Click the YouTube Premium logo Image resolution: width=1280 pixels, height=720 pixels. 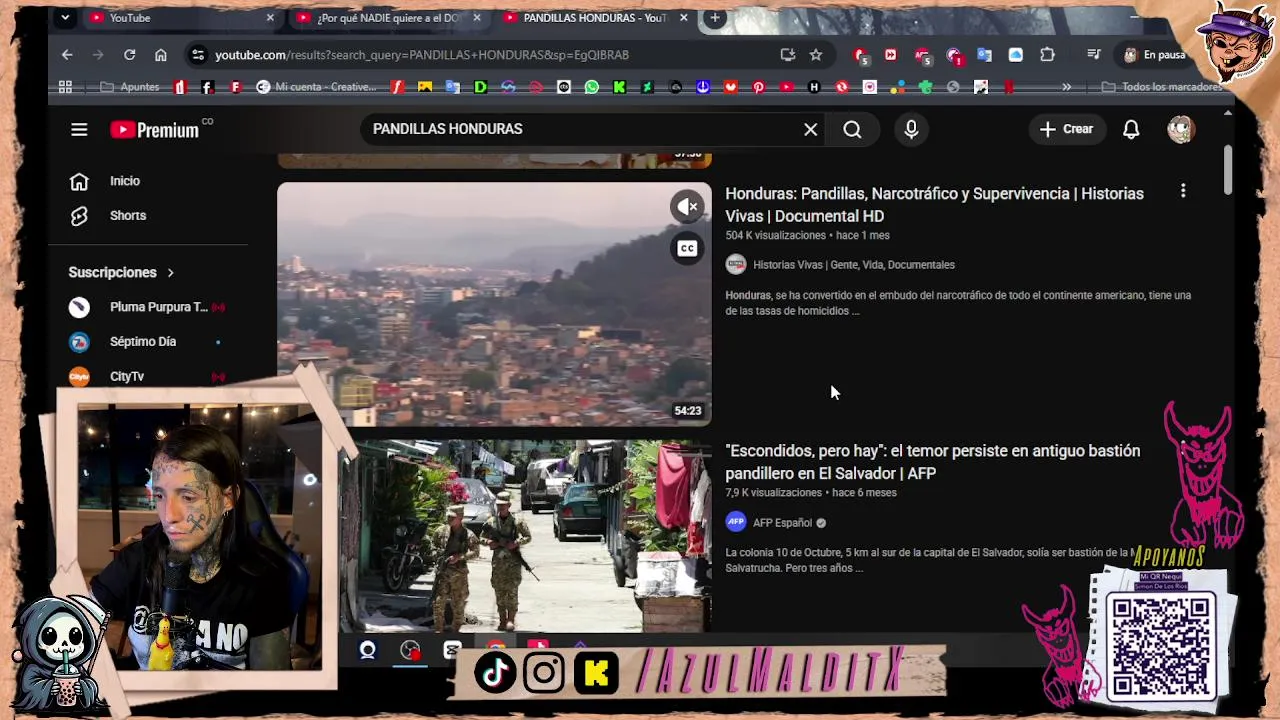[154, 129]
